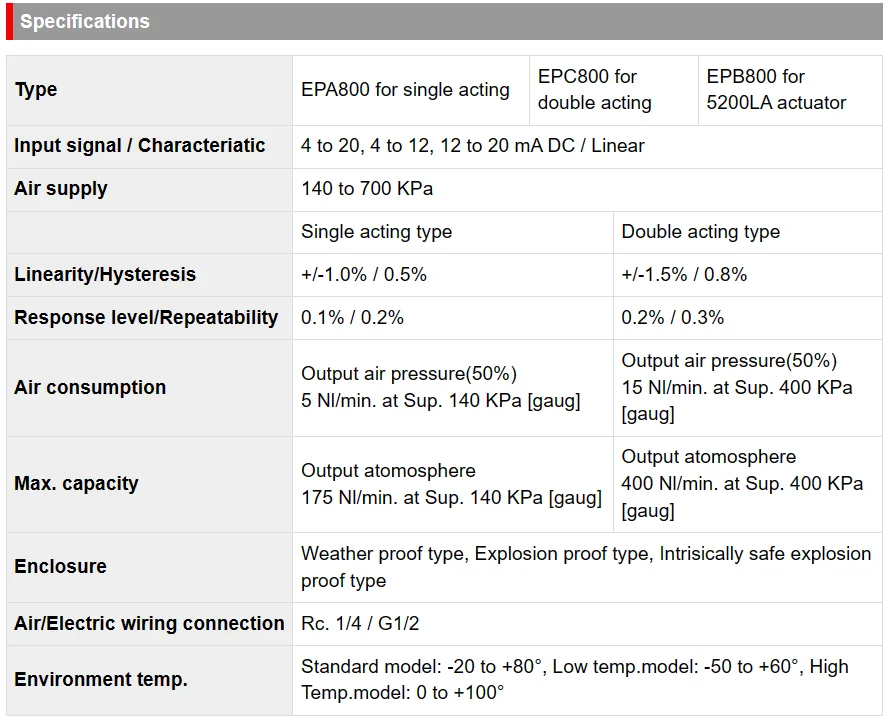Click the Environment temp. row label
The image size is (888, 723).
pos(101,680)
